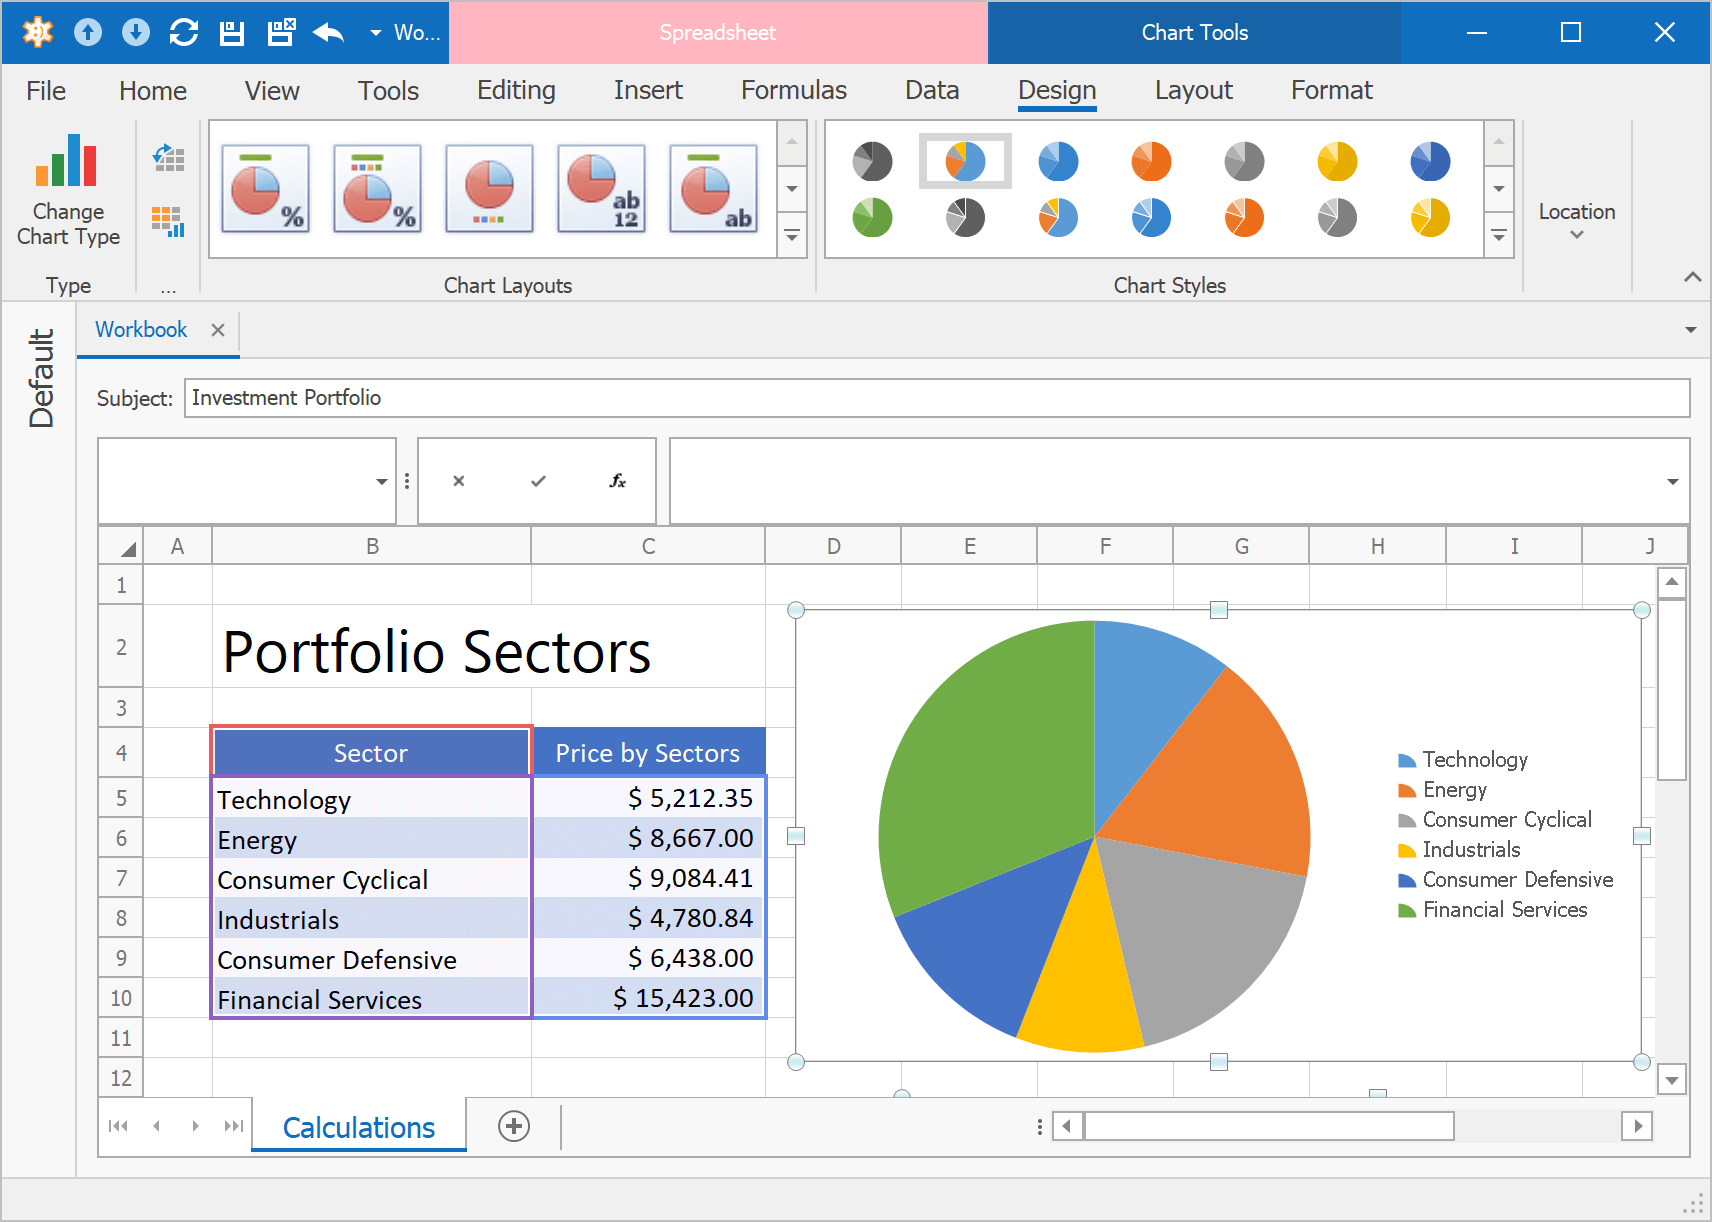Click the Select Data icon
Screen dimensions: 1712x1222
(x=168, y=221)
